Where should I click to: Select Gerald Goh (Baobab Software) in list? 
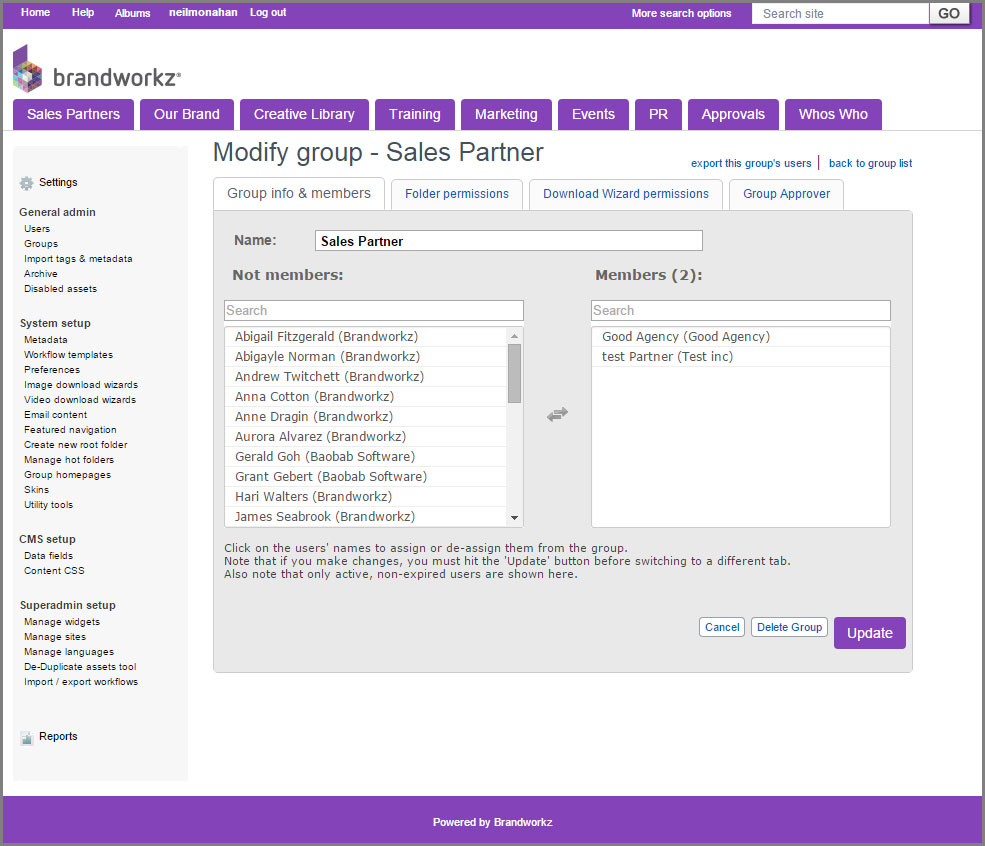coord(366,457)
